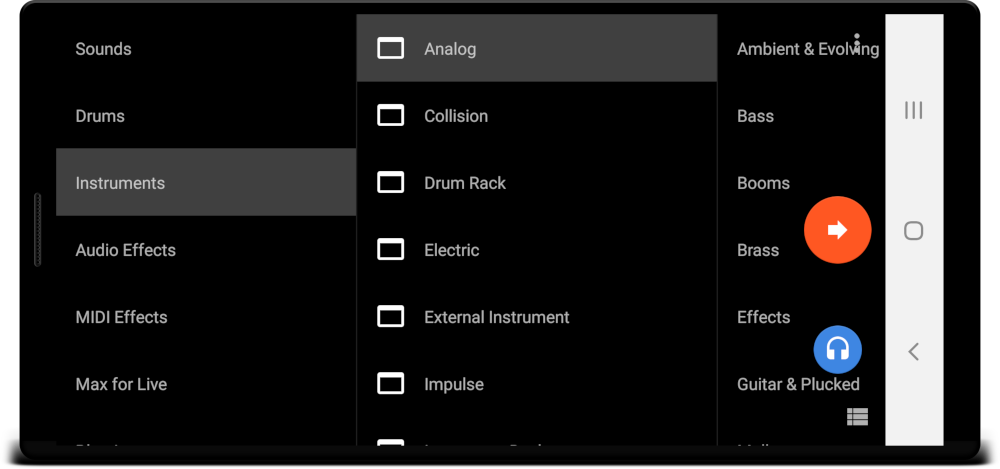Tap the Android home button
Screen dimensions: 1000x469
913,231
